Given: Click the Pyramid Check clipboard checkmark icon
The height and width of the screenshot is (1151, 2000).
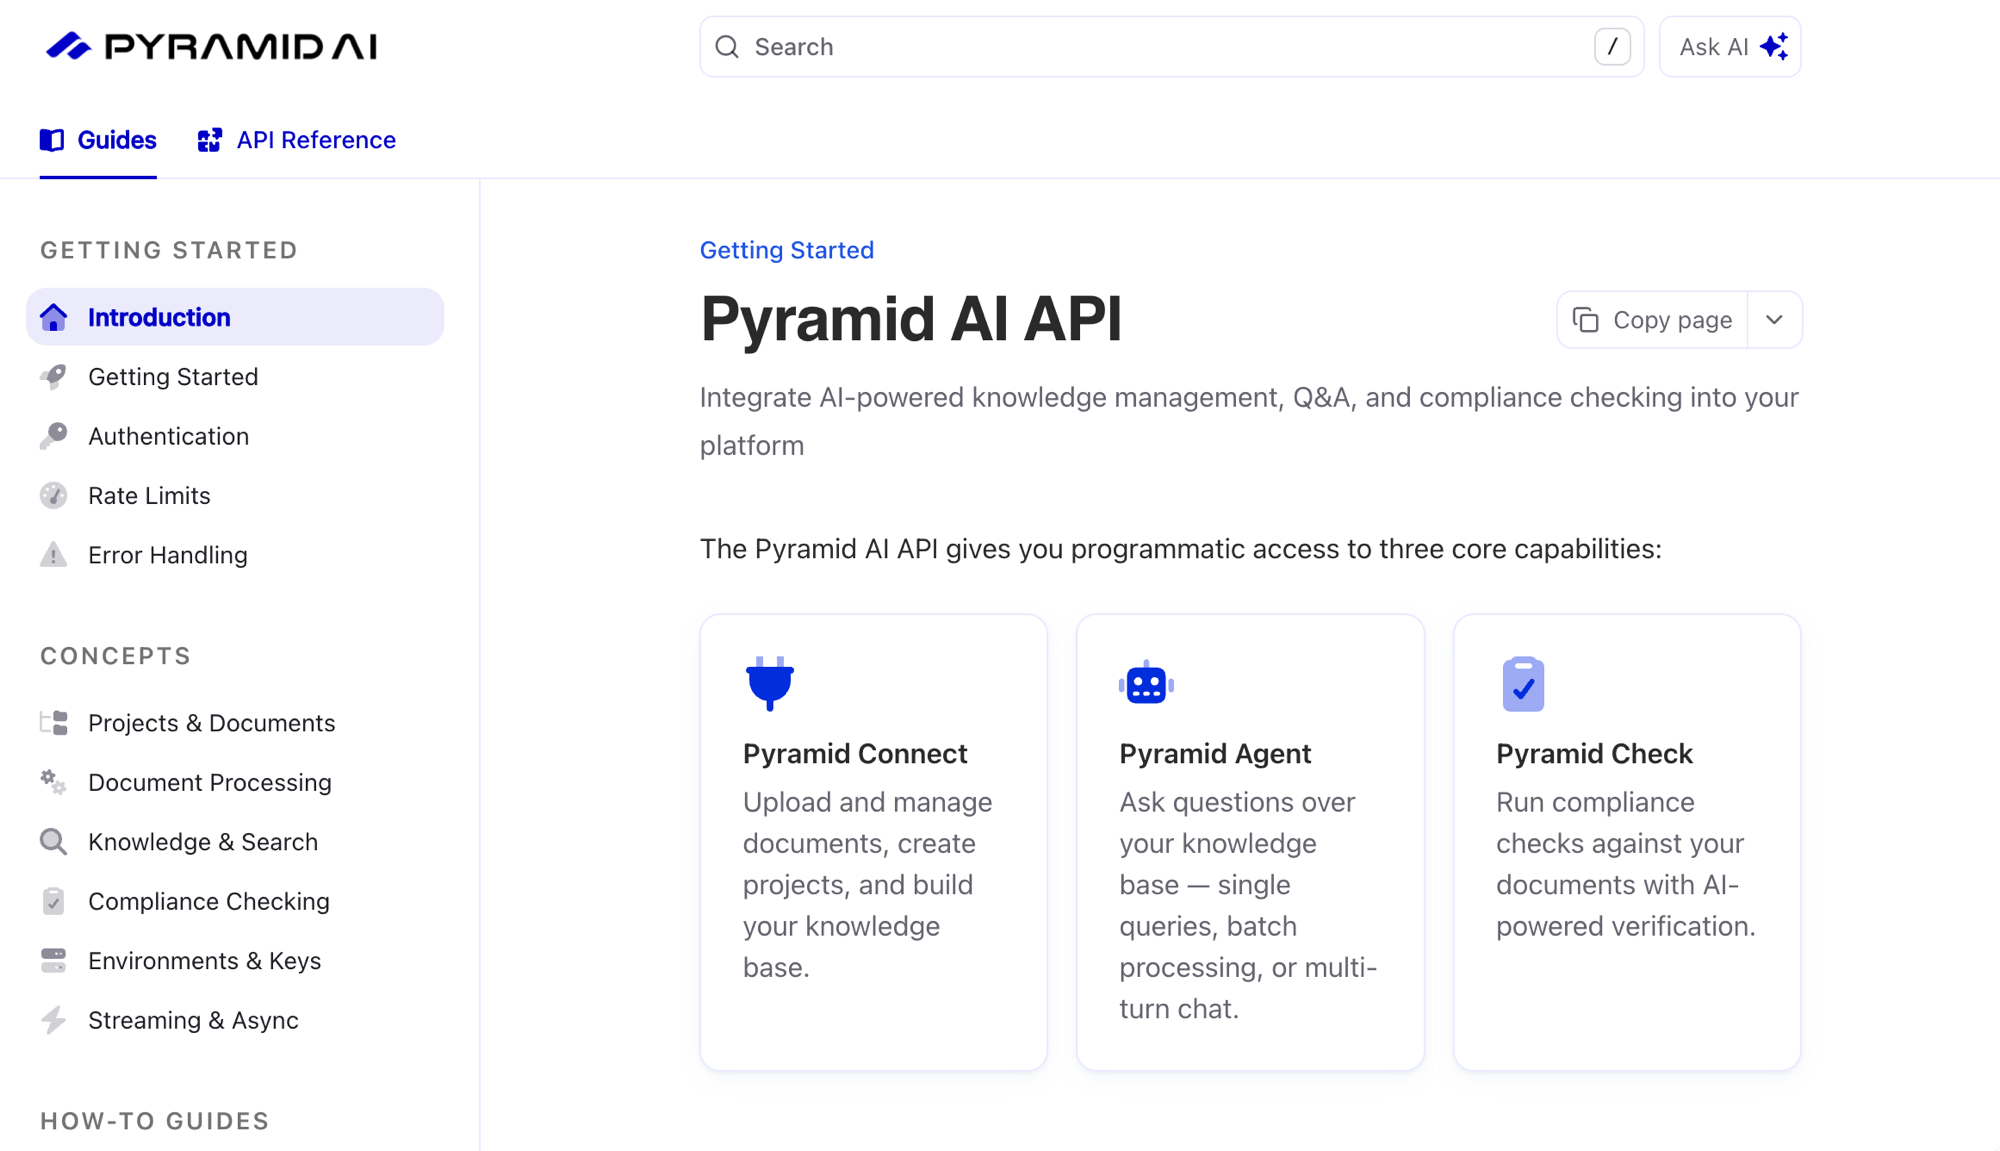Looking at the screenshot, I should click(x=1523, y=684).
